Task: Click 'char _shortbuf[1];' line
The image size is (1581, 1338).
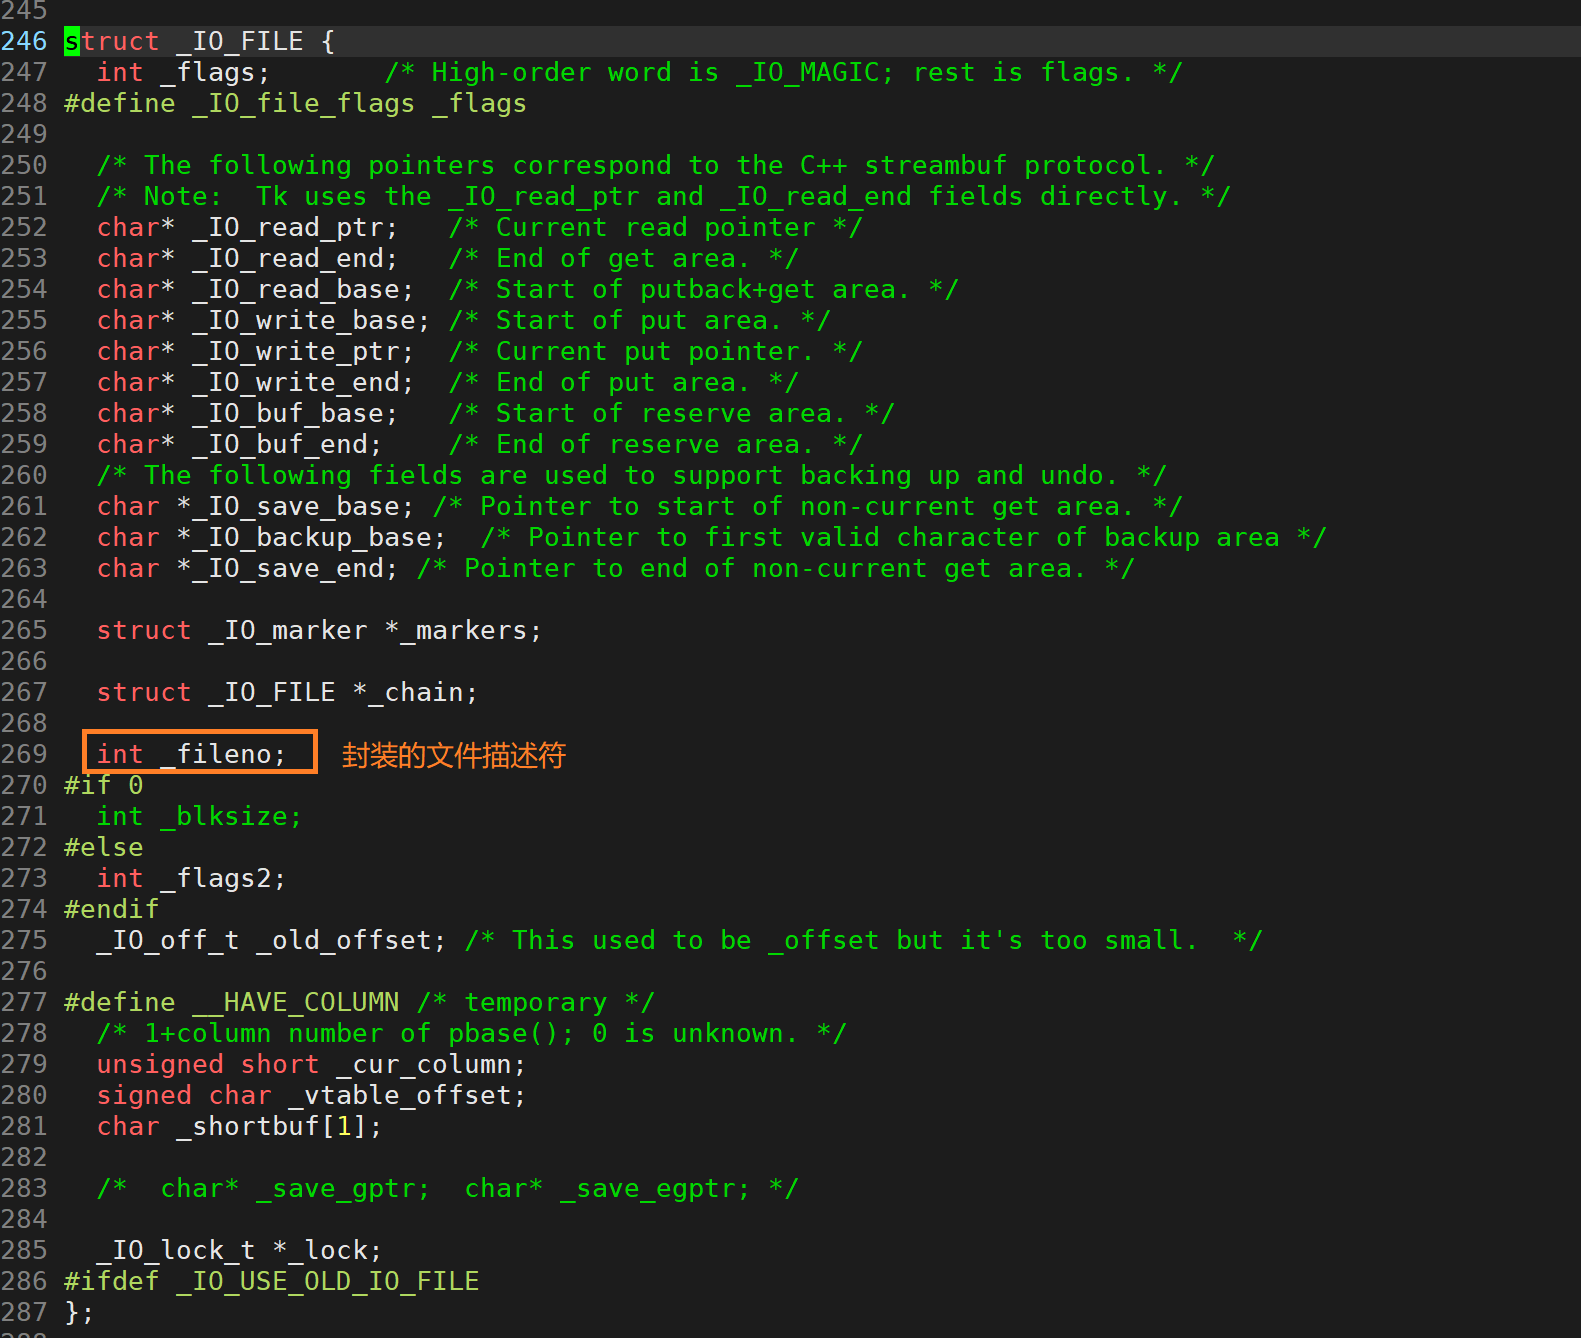Action: (239, 1126)
